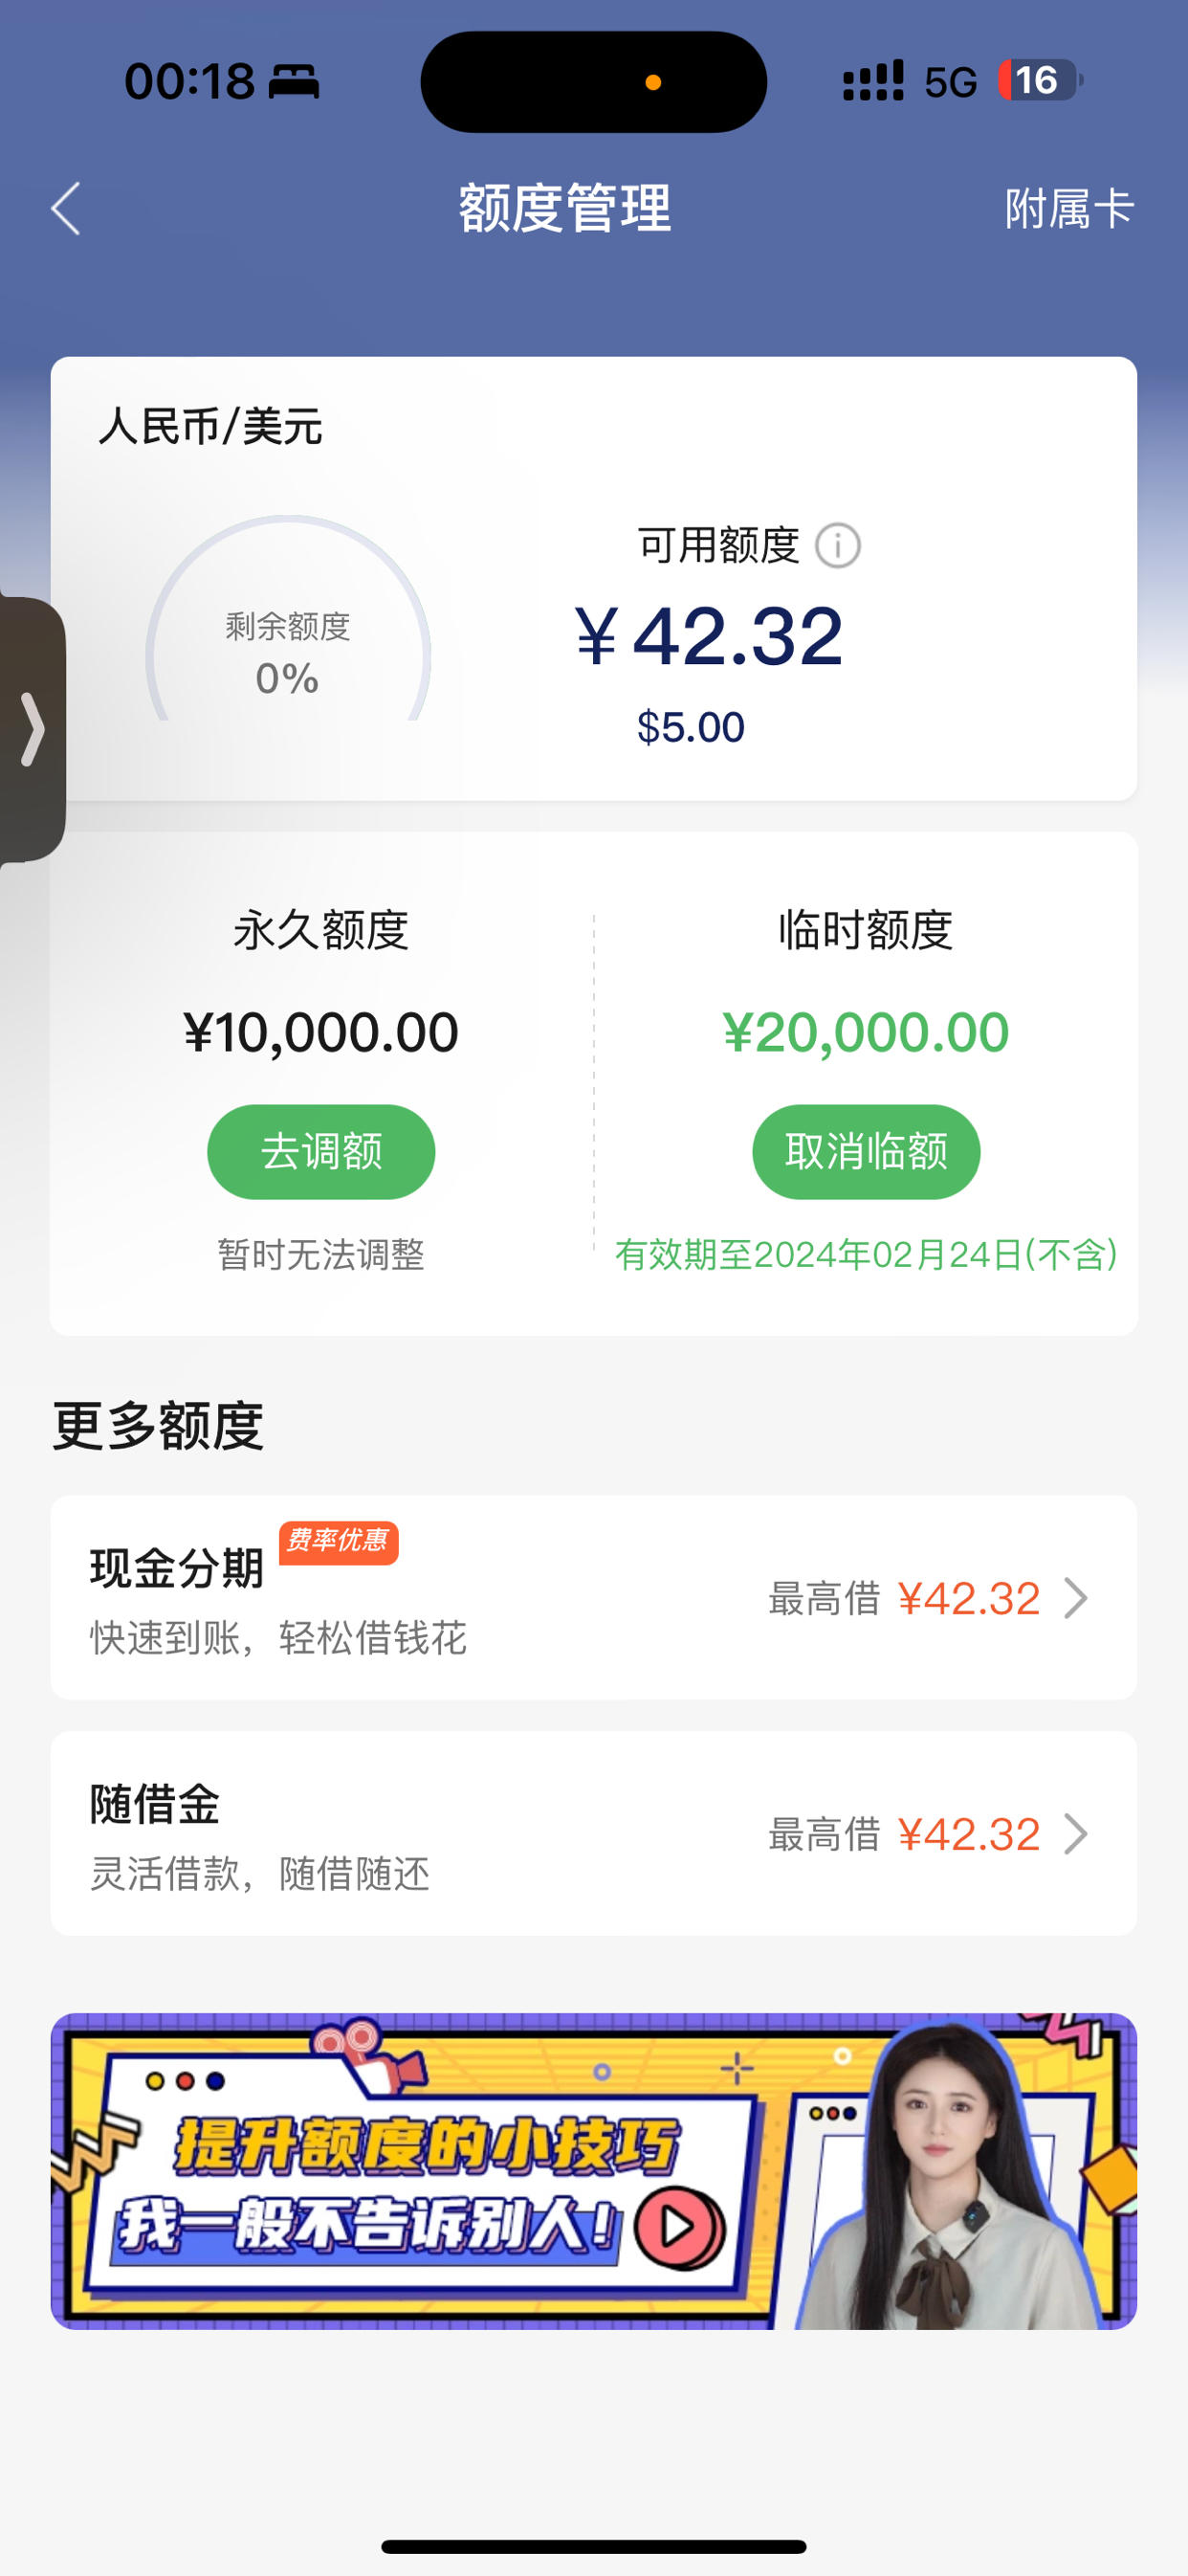The height and width of the screenshot is (2576, 1188).
Task: Tap the battery indicator in status bar
Action: [1040, 80]
